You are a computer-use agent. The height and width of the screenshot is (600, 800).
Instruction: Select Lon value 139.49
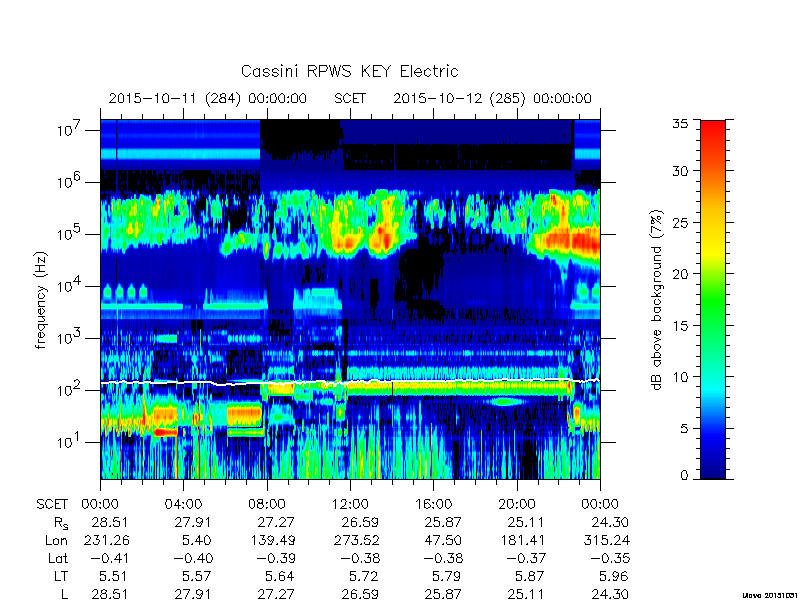click(x=272, y=540)
